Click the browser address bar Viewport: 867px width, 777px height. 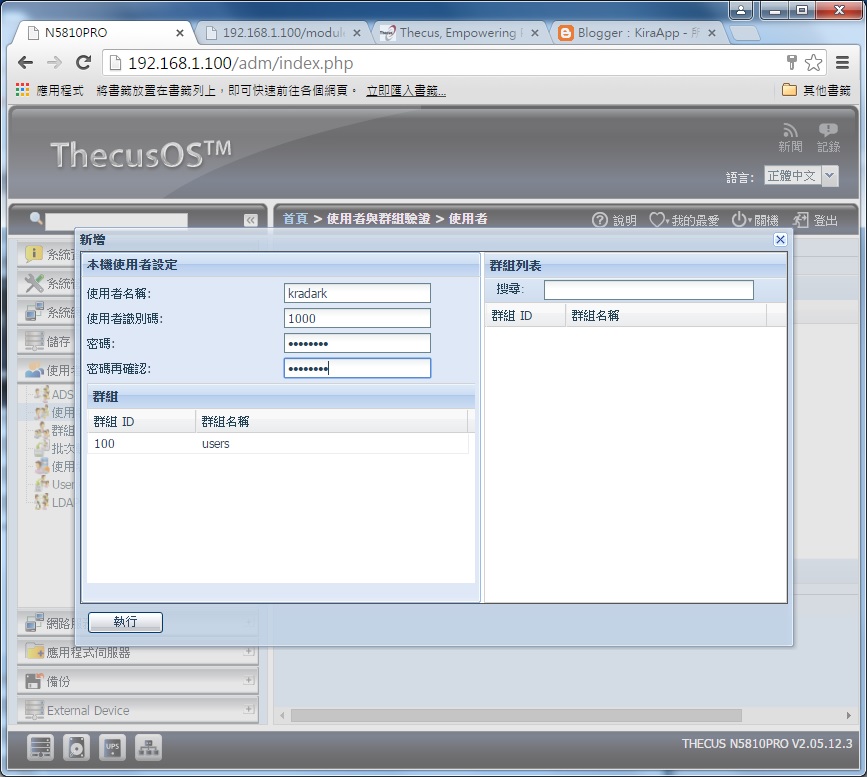(442, 63)
